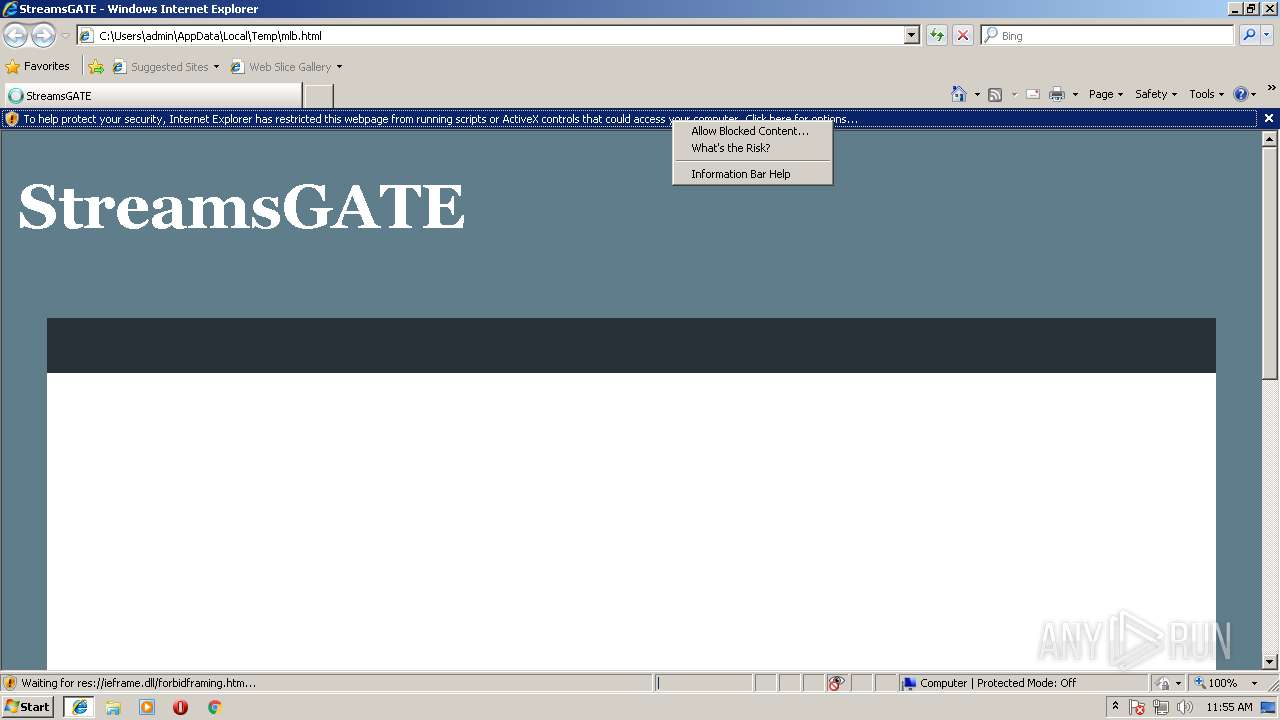This screenshot has height=720, width=1280.
Task: Open the Windows Start button
Action: pyautogui.click(x=28, y=706)
